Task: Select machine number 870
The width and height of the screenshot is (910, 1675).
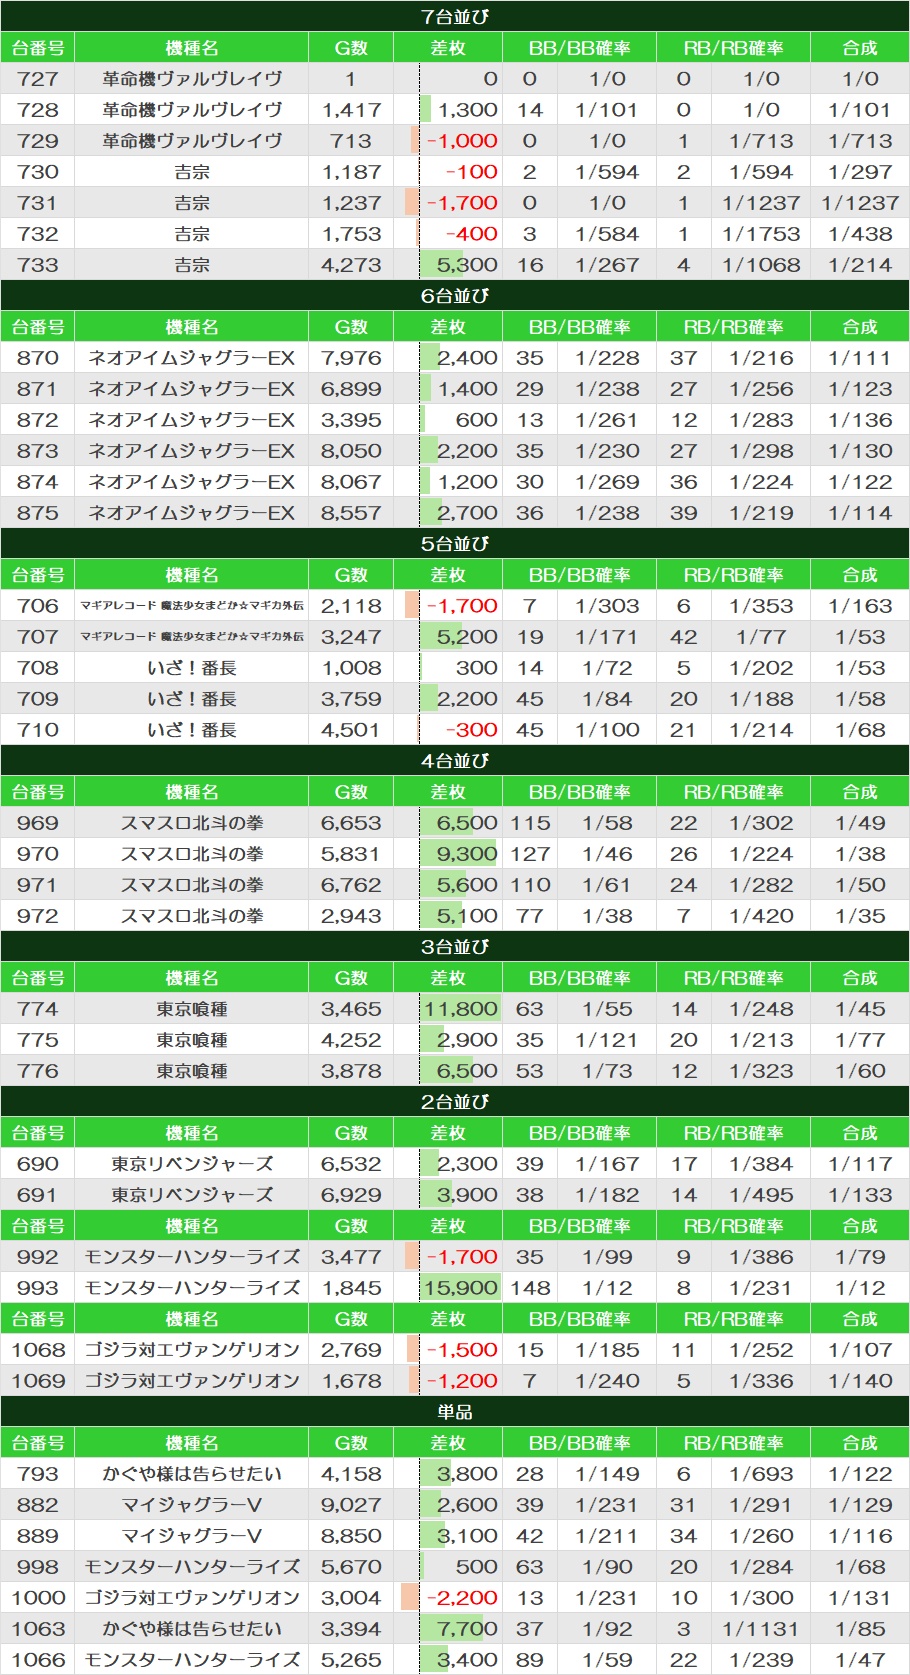Action: point(38,357)
